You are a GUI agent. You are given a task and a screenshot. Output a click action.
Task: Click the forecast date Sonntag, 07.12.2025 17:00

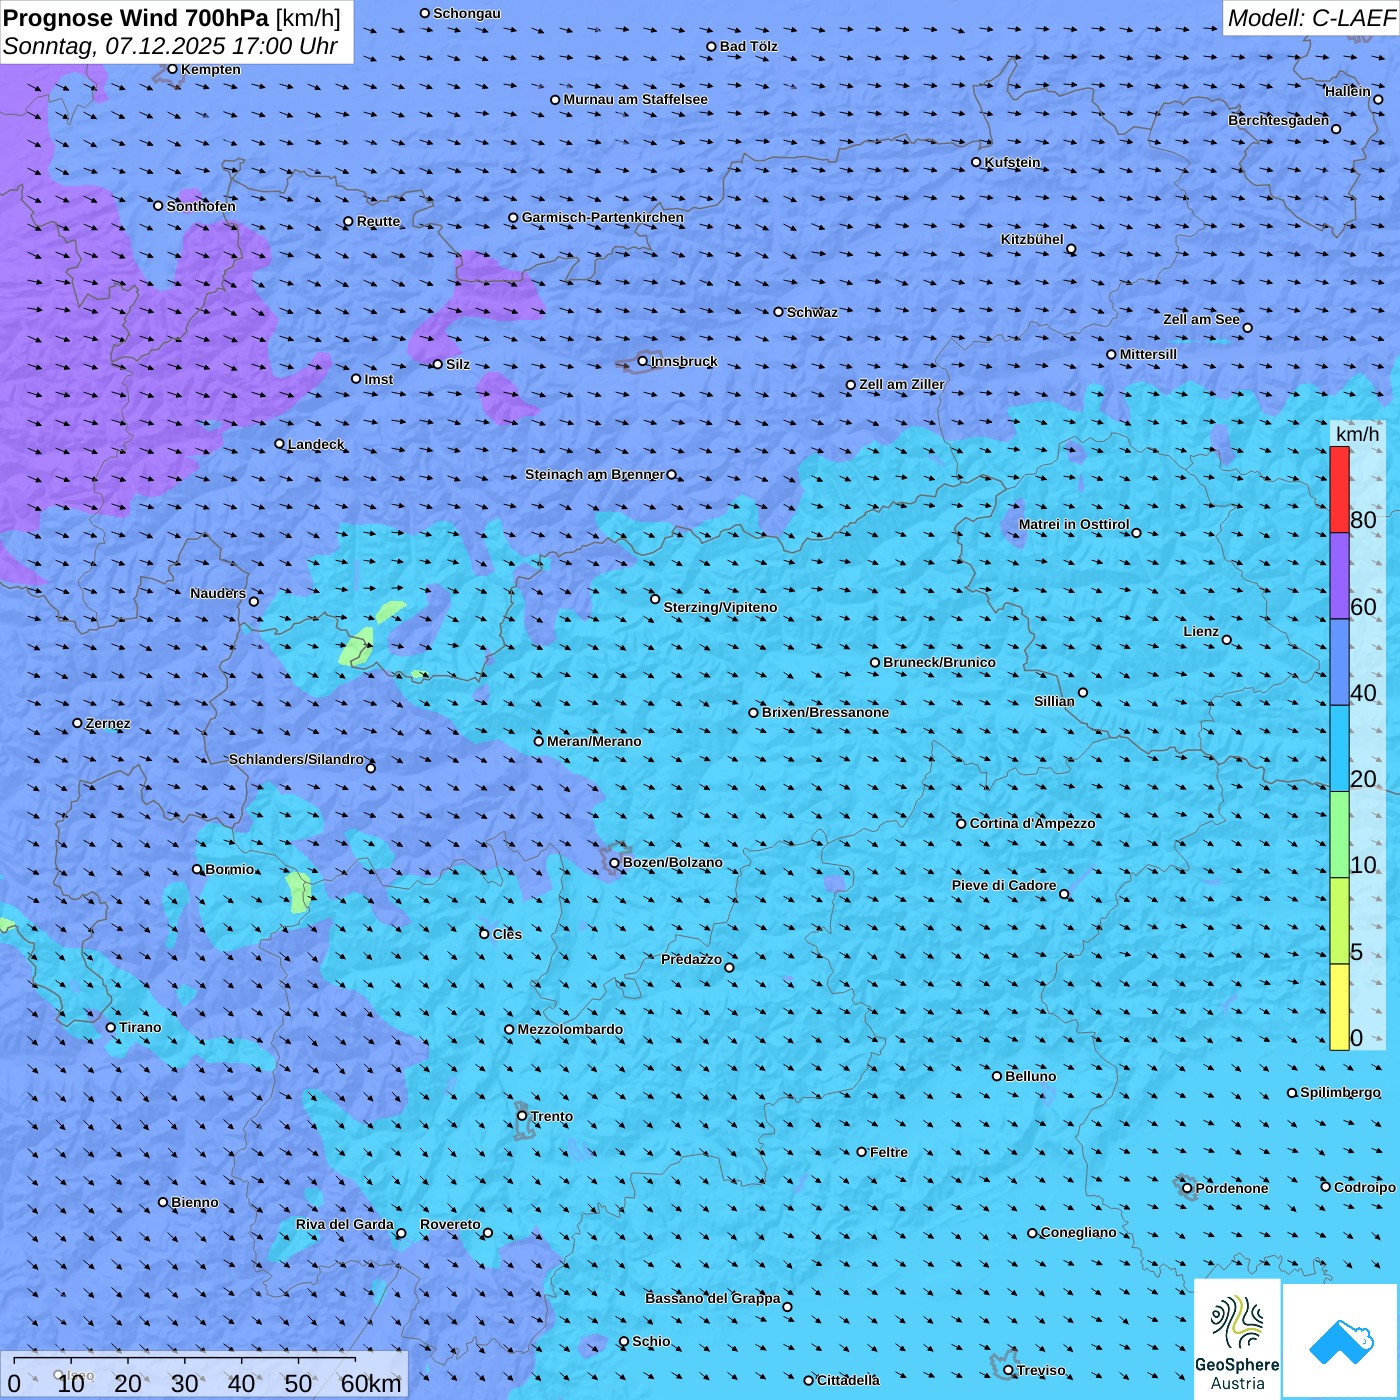(x=170, y=46)
